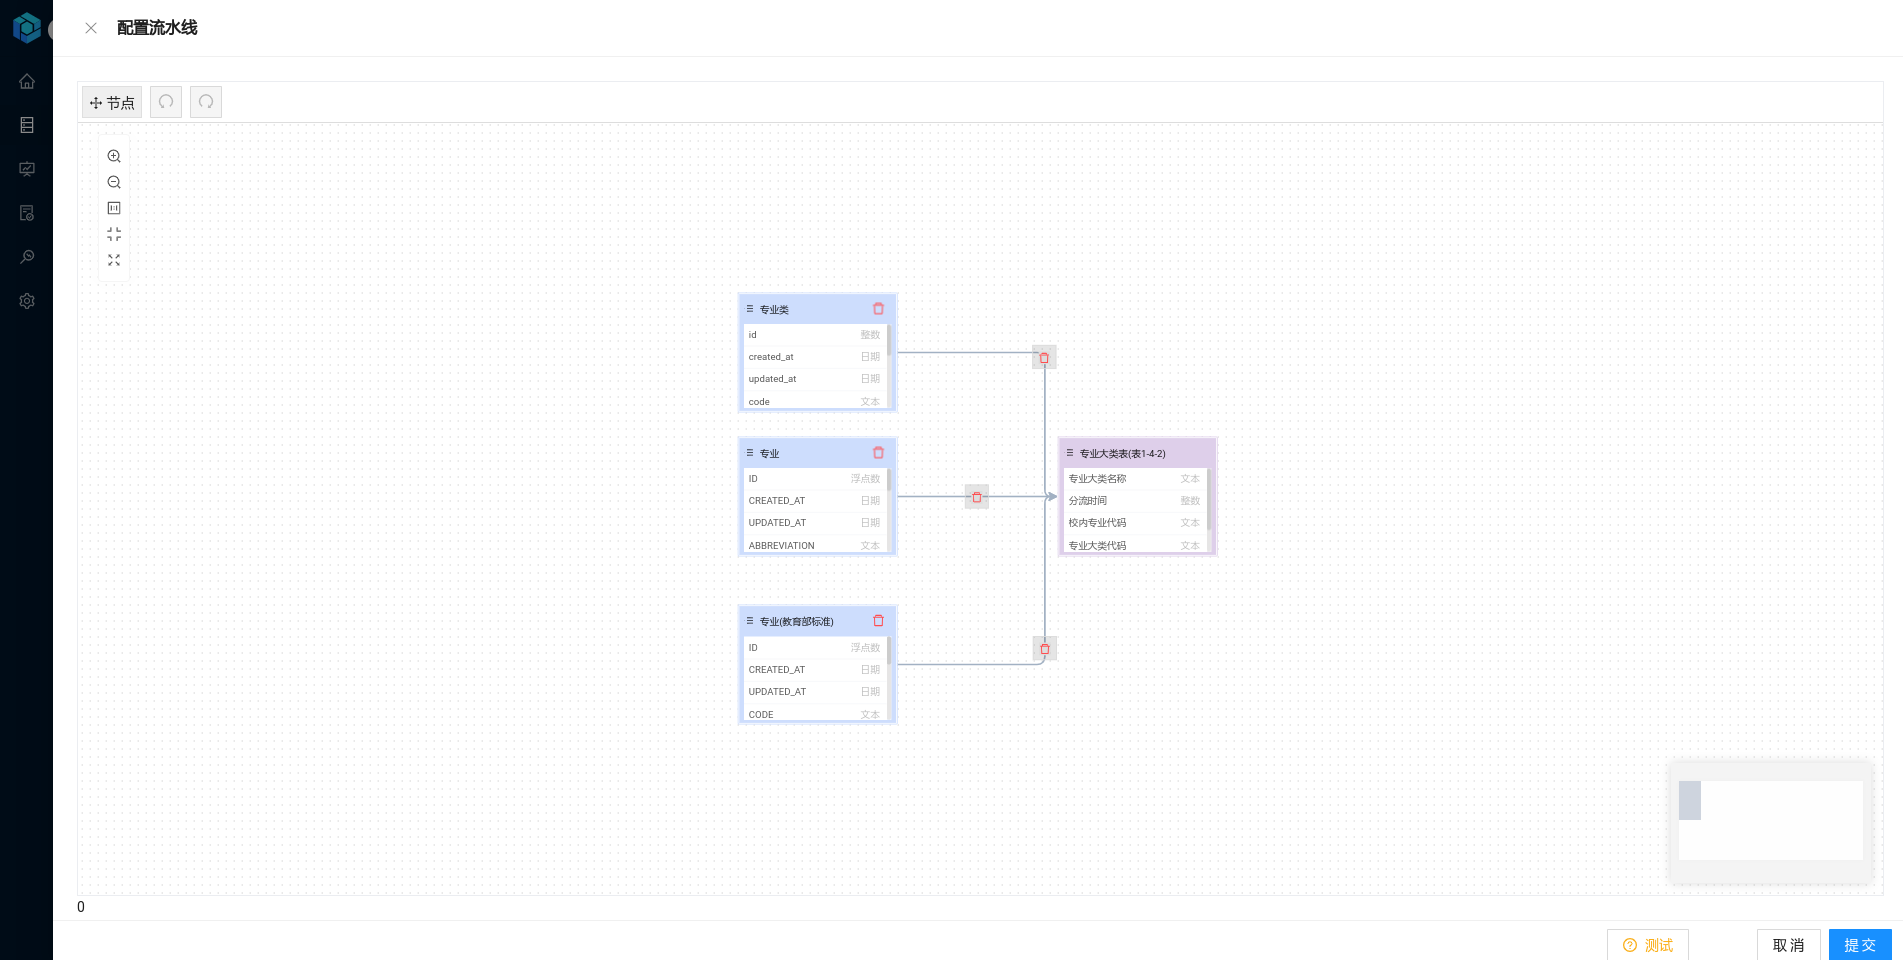Click the 提交 submit button

(1860, 945)
